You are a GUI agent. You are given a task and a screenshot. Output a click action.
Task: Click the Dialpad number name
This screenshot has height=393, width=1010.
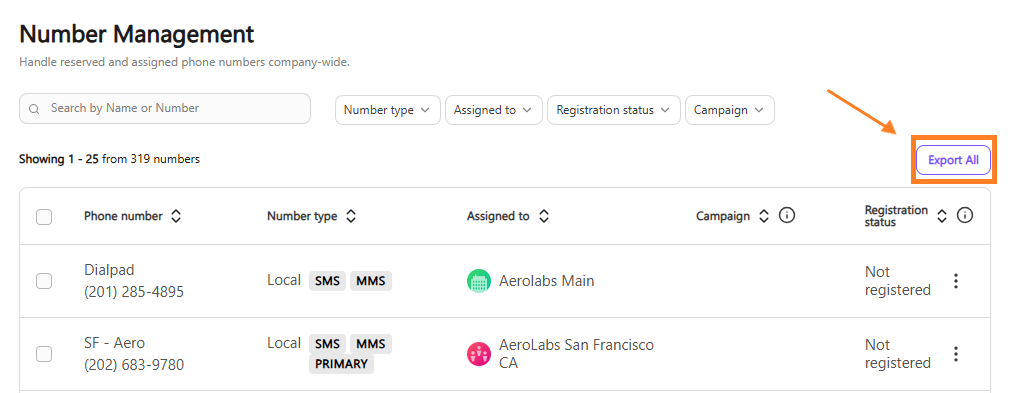[109, 270]
